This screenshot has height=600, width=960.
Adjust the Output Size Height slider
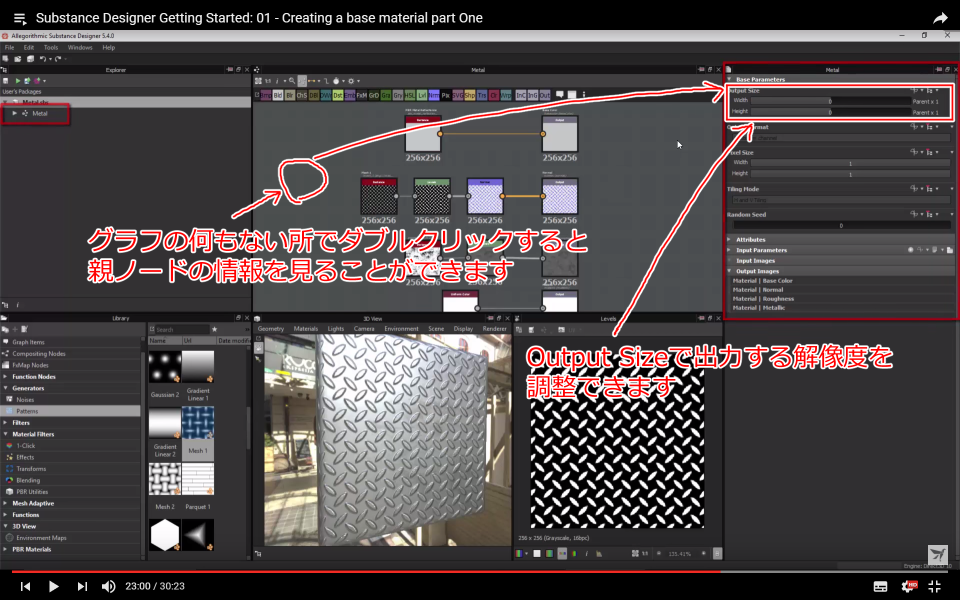point(831,112)
